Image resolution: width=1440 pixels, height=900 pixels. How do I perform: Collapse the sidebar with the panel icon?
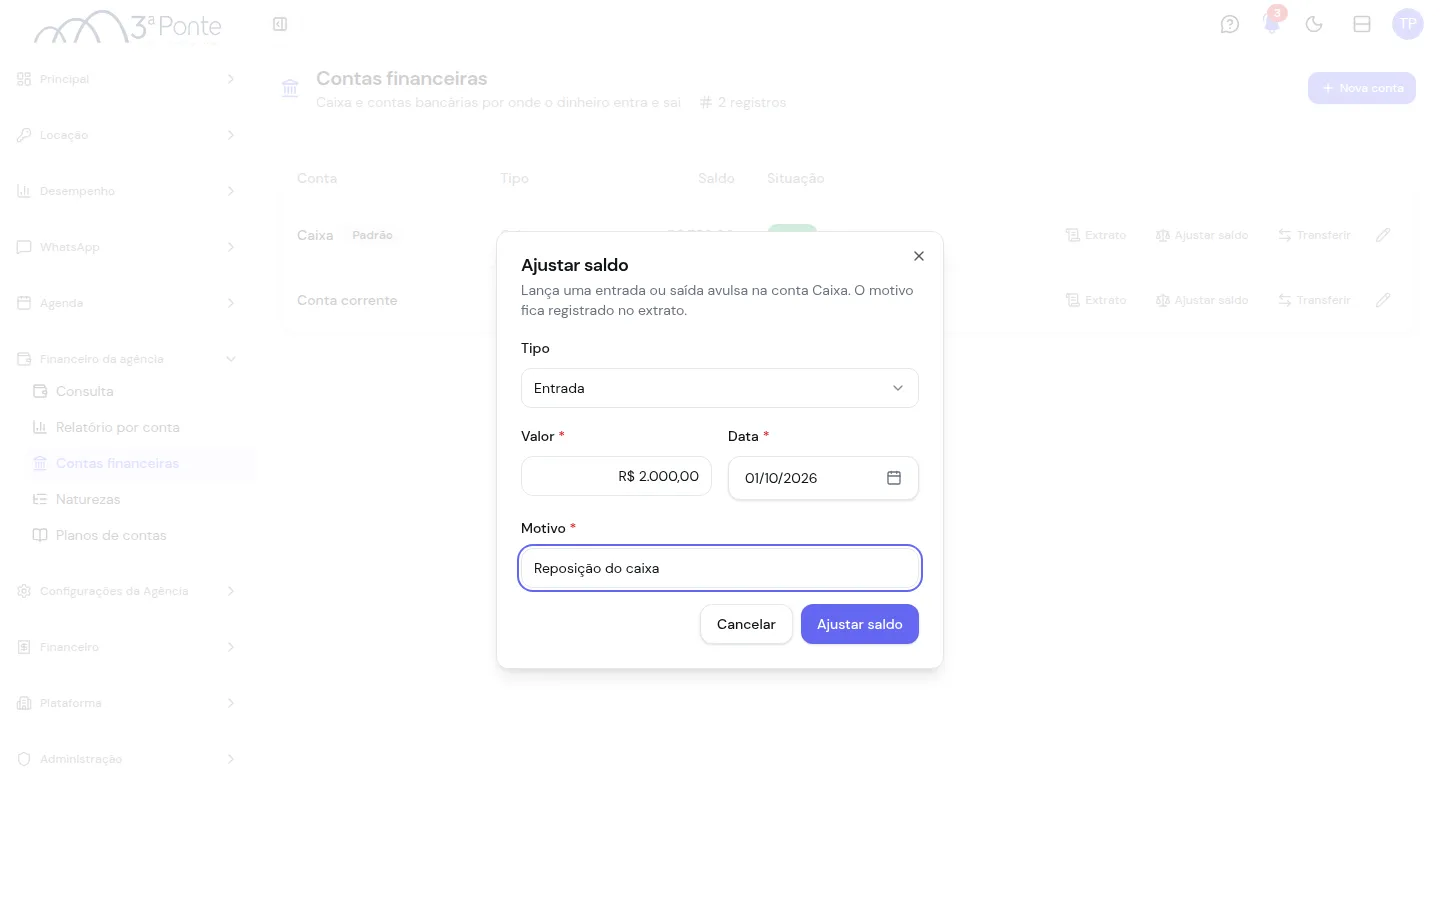[x=280, y=24]
